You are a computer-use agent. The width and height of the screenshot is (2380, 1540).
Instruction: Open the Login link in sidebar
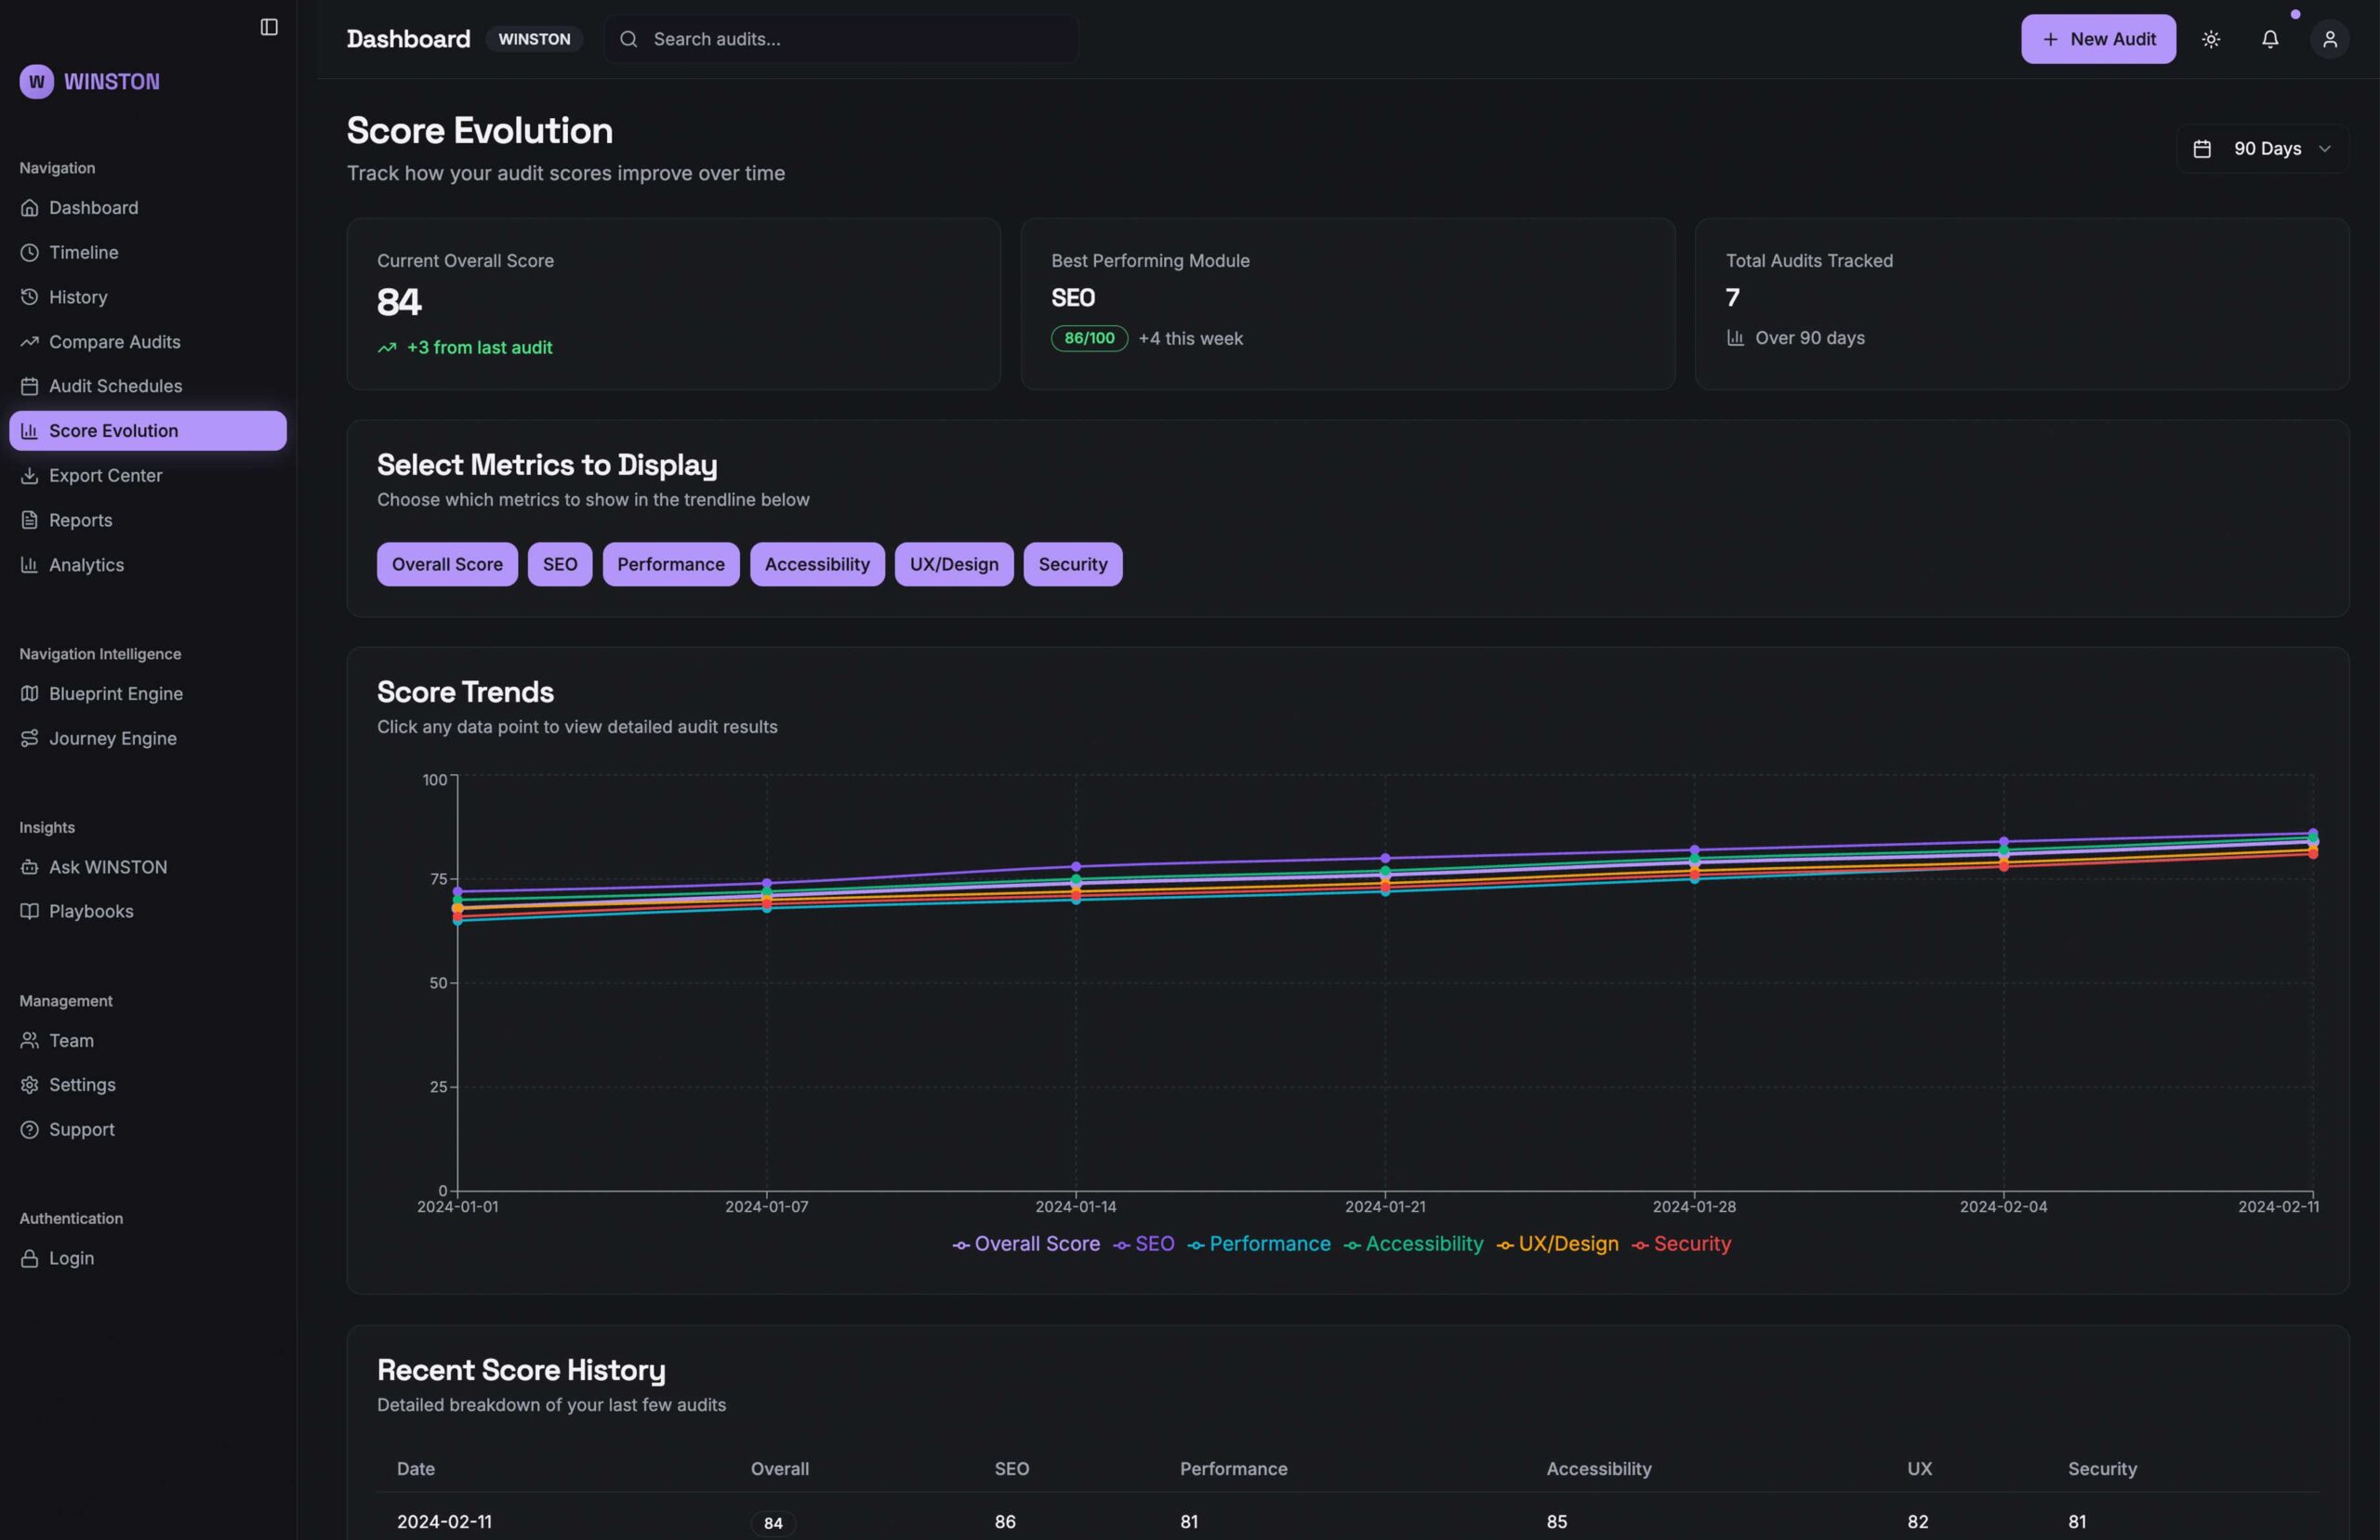tap(71, 1258)
